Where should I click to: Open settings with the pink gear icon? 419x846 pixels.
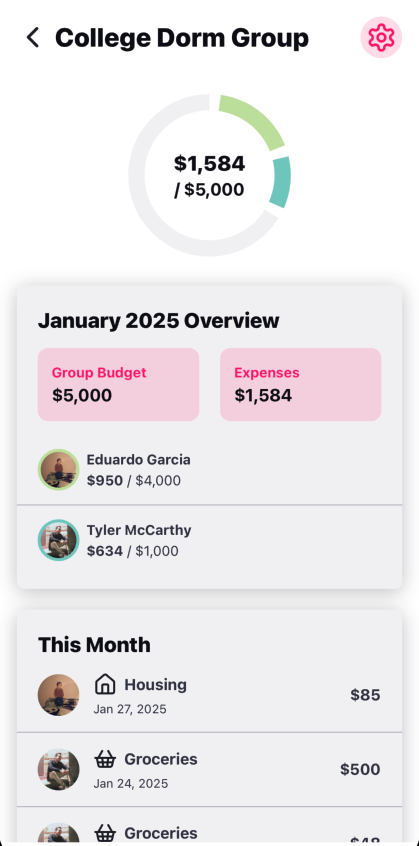381,37
